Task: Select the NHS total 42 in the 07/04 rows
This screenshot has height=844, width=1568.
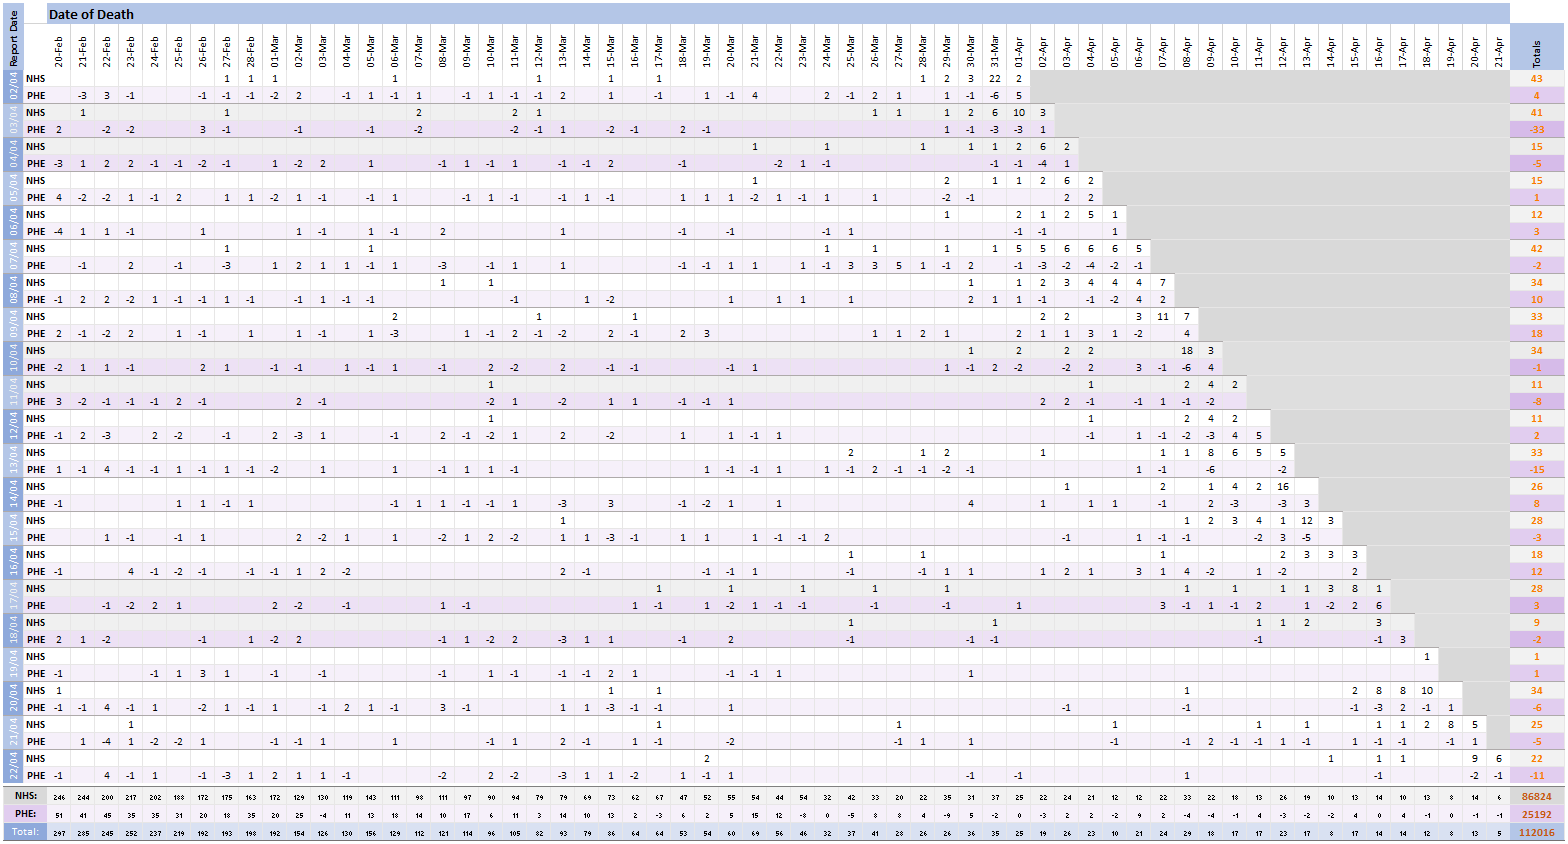Action: point(1537,249)
